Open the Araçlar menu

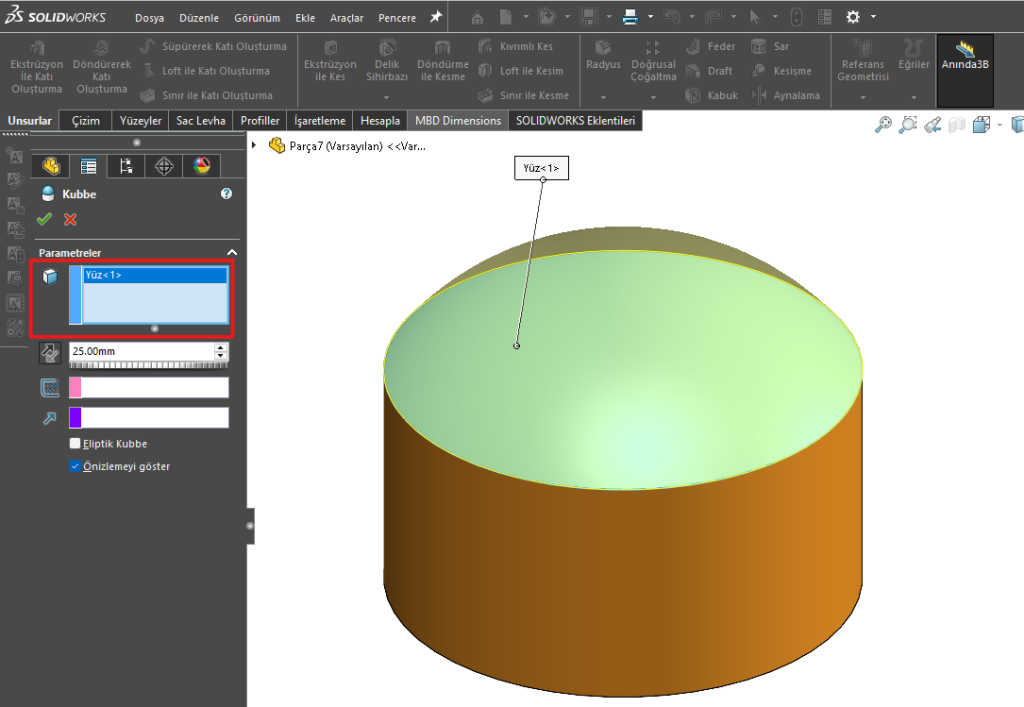[347, 18]
